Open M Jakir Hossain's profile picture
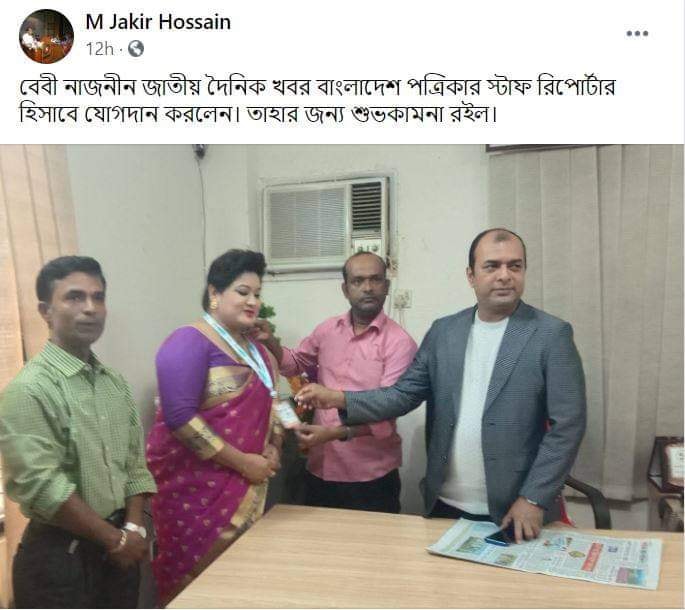Image resolution: width=685 pixels, height=610 pixels. pos(46,36)
